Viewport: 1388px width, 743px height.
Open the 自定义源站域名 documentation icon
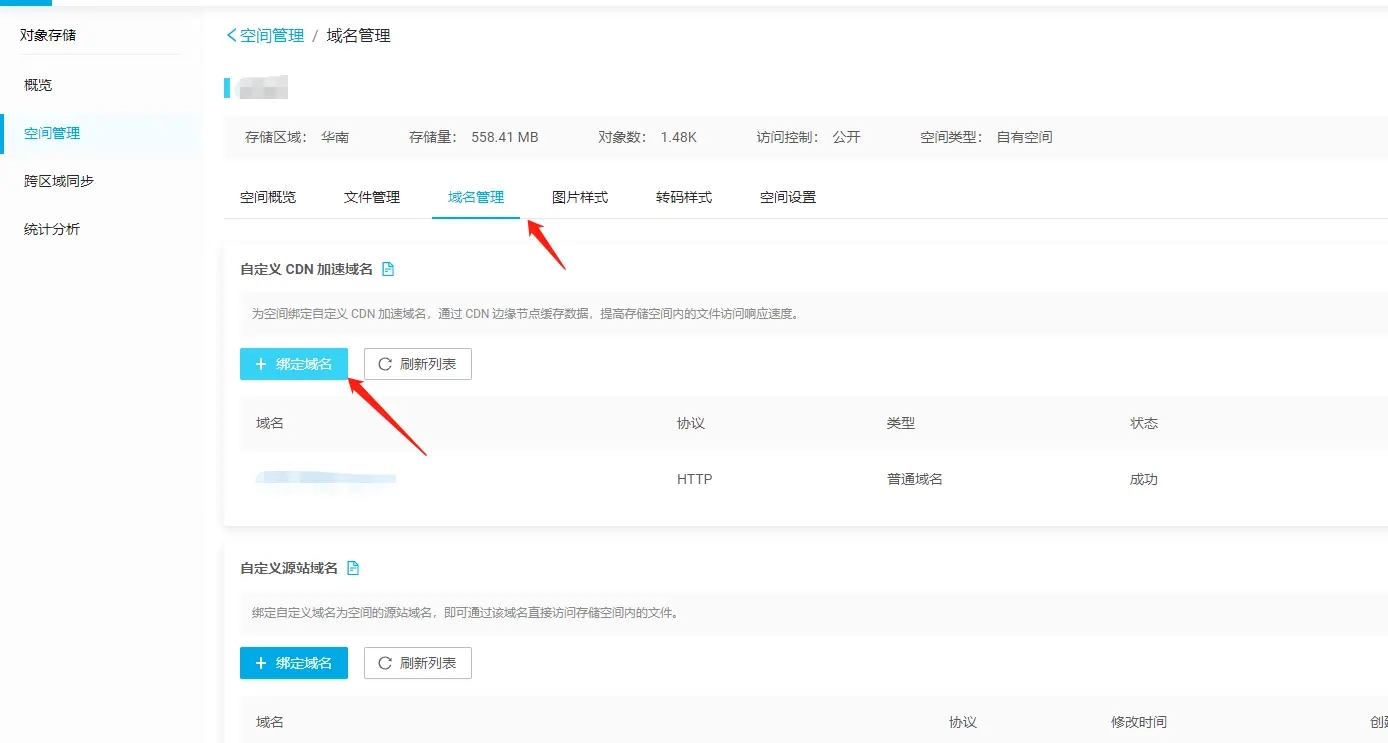tap(352, 568)
